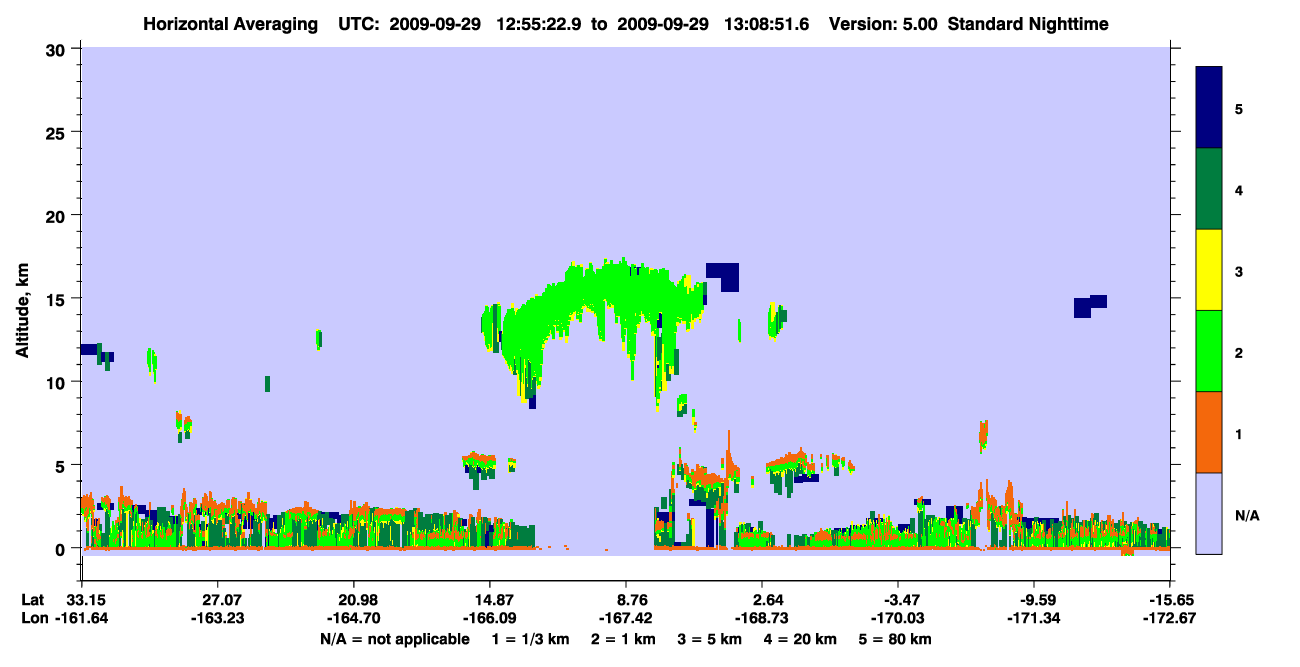Viewport: 1300px width, 667px height.
Task: Click the dark green colorbar segment 4
Action: (1209, 189)
